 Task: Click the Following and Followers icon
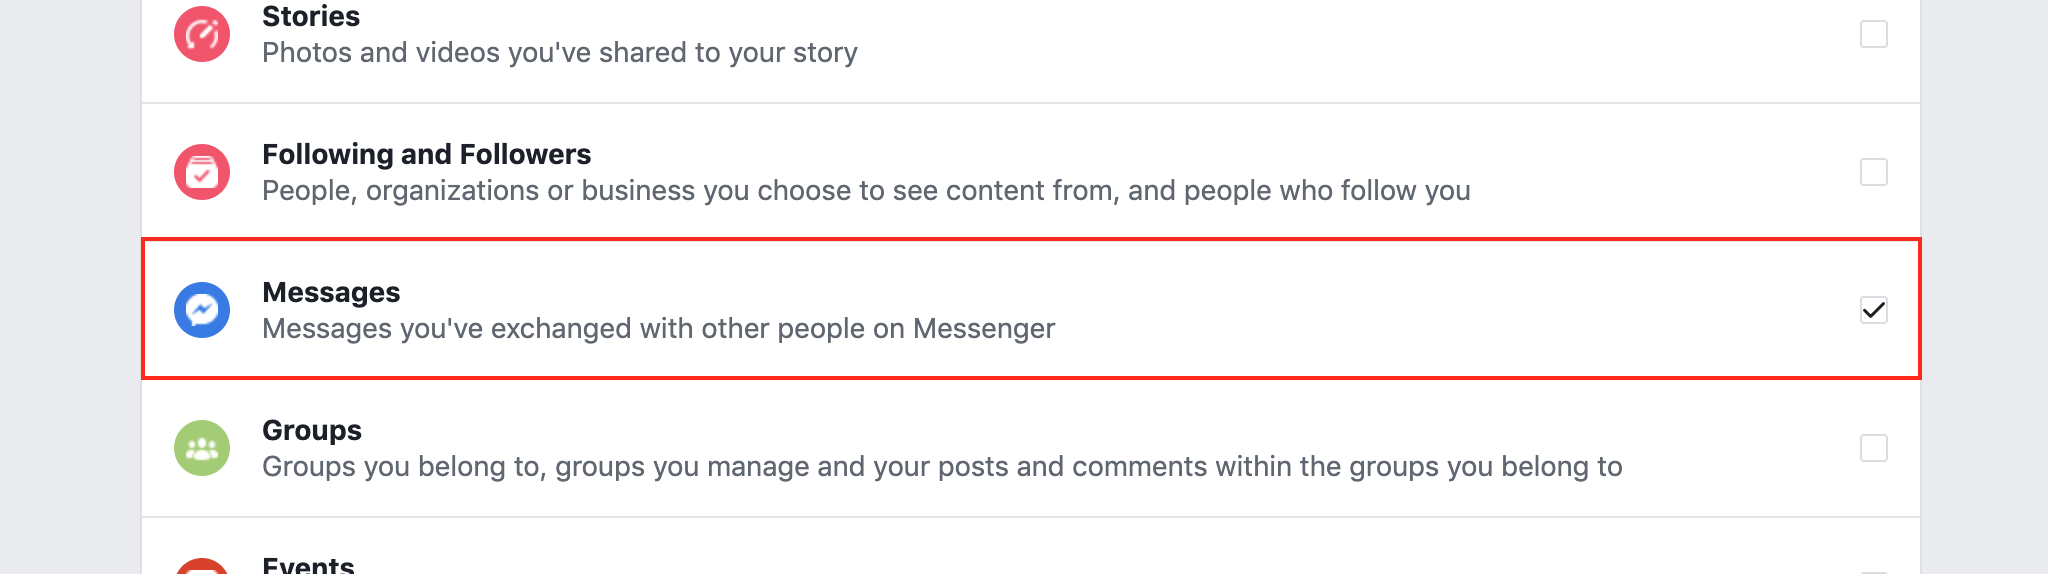202,172
